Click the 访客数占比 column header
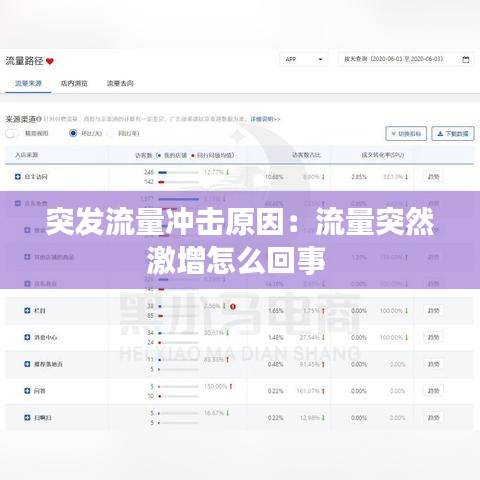 (306, 155)
